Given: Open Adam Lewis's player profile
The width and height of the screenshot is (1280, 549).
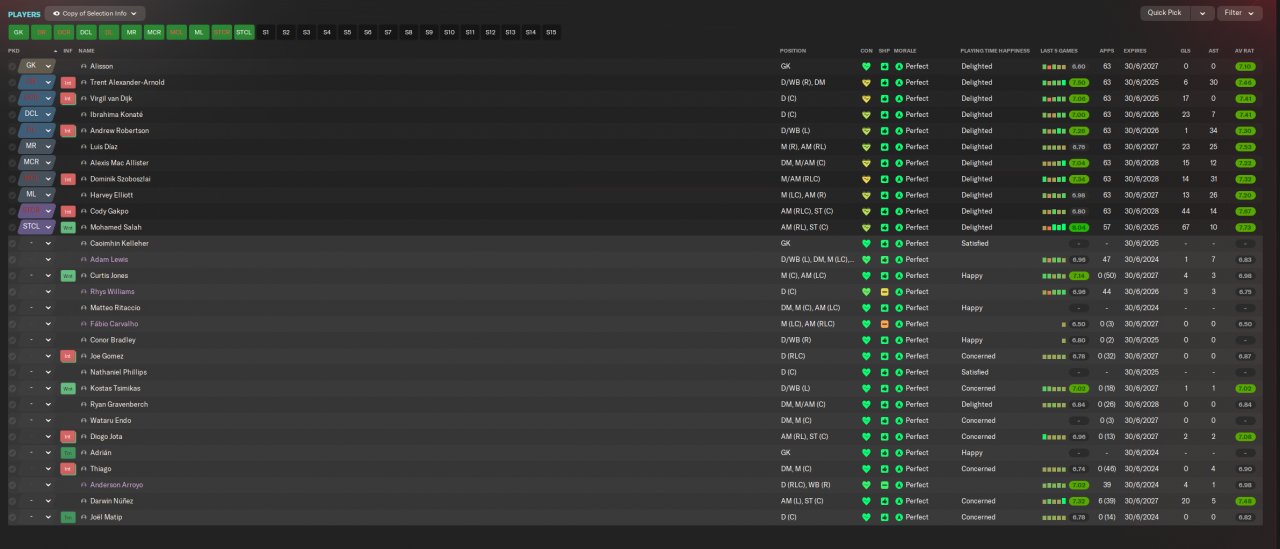Looking at the screenshot, I should click(x=109, y=259).
